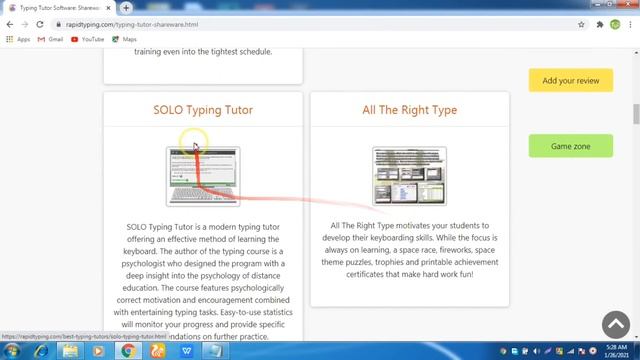Go back with the browser back arrow
The image size is (640, 360).
pyautogui.click(x=10, y=24)
